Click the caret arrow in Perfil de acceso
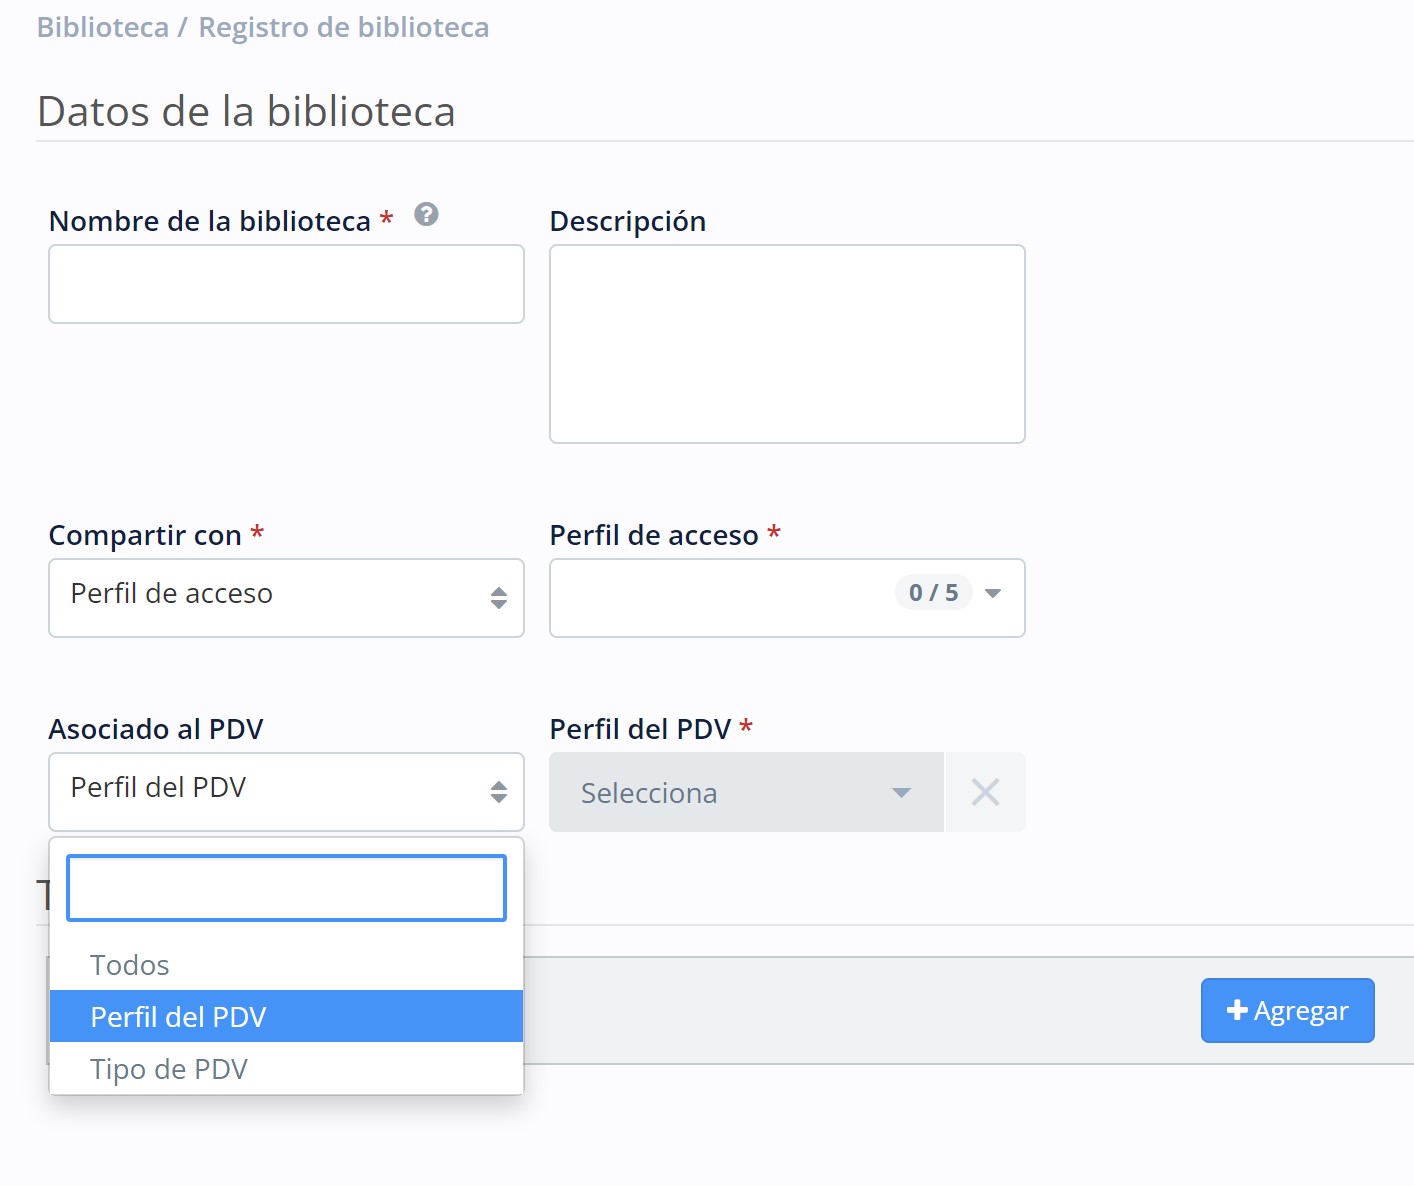This screenshot has width=1414, height=1186. click(x=993, y=594)
